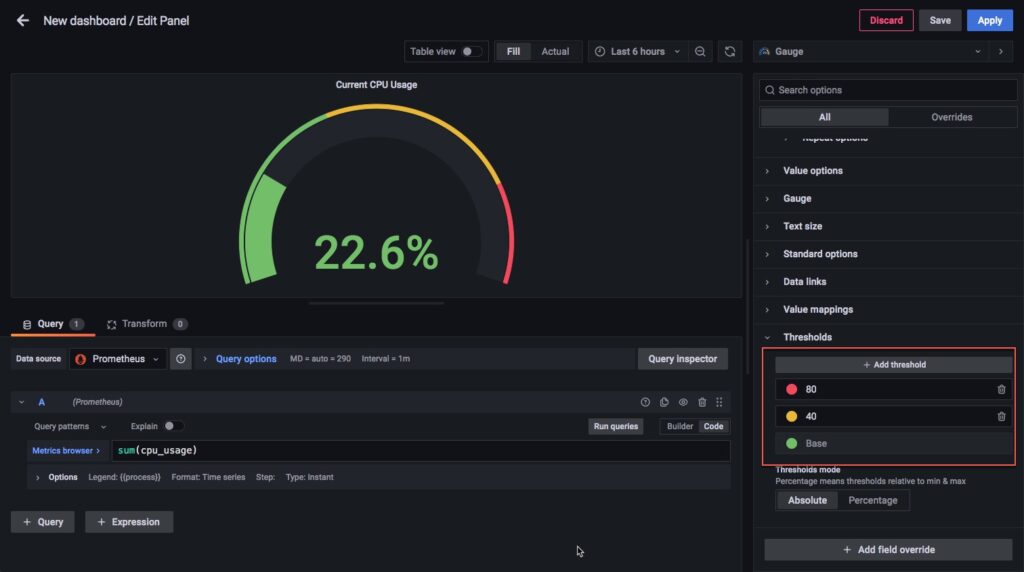Select the Overrides tab
1024x572 pixels.
pyautogui.click(x=952, y=118)
